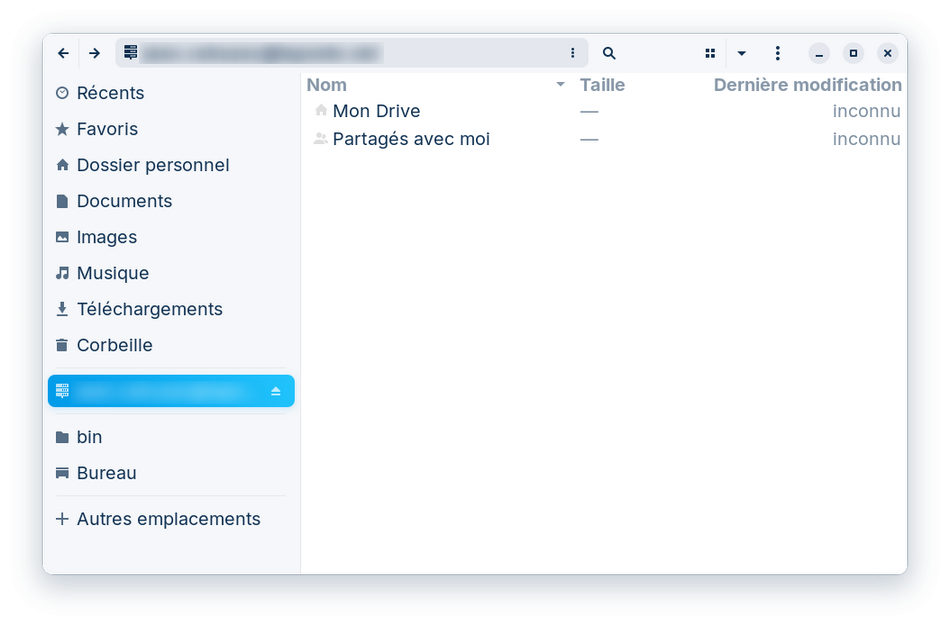Go to Favoris in sidebar
This screenshot has width=950, height=626.
pos(107,129)
